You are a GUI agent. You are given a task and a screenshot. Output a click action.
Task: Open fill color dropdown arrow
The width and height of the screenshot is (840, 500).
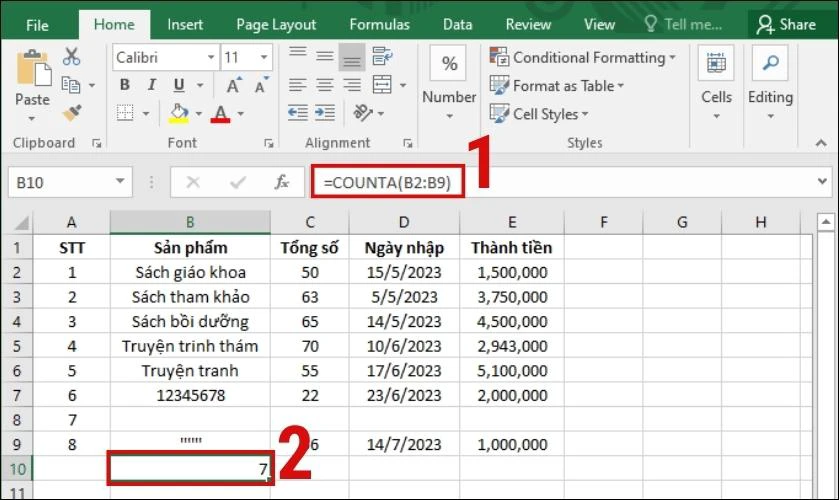199,114
